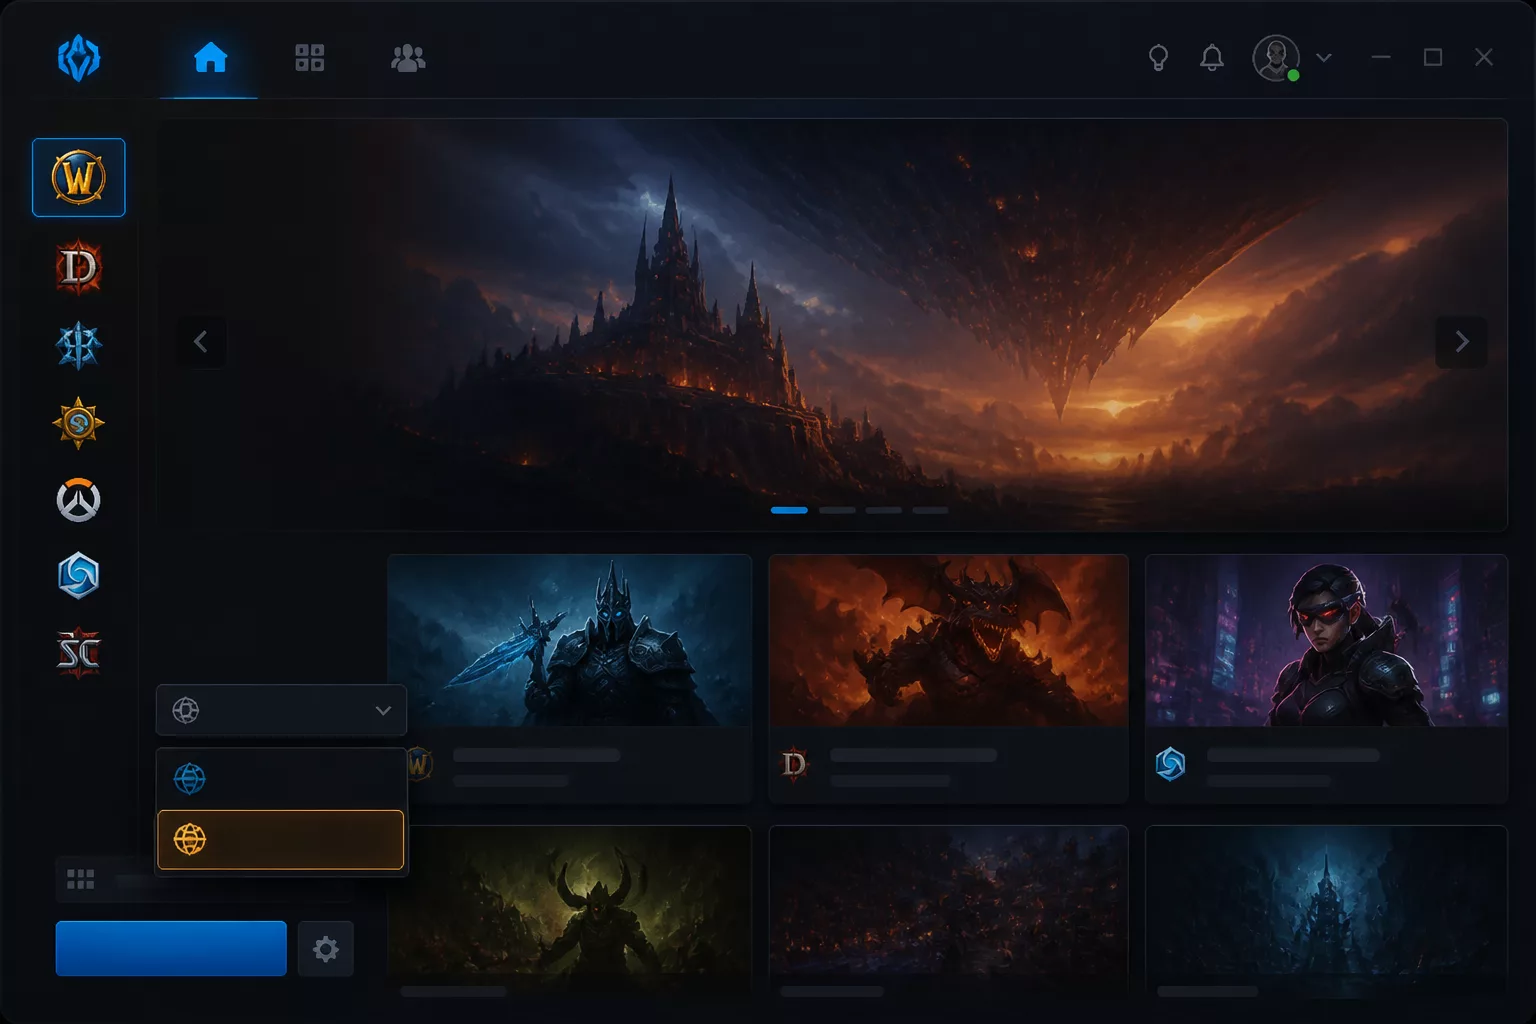
Task: Jump to second carousel indicator
Action: pos(837,510)
